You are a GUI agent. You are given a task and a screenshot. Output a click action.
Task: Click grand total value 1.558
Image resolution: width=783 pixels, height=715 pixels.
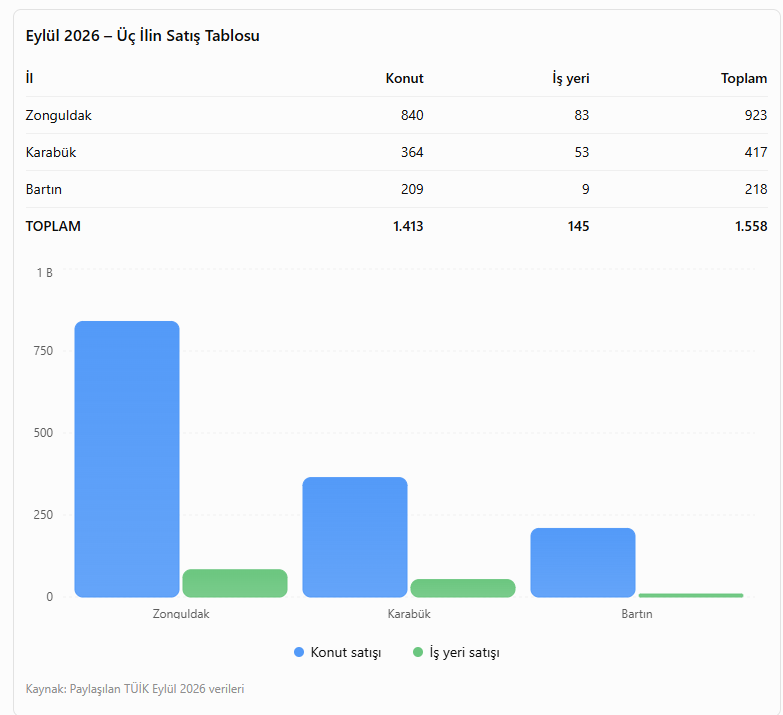click(x=751, y=226)
